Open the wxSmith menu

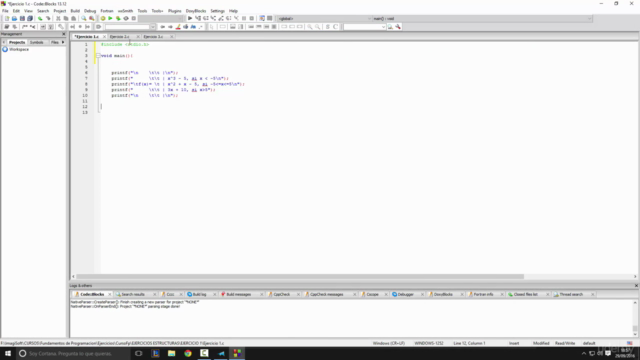(125, 11)
